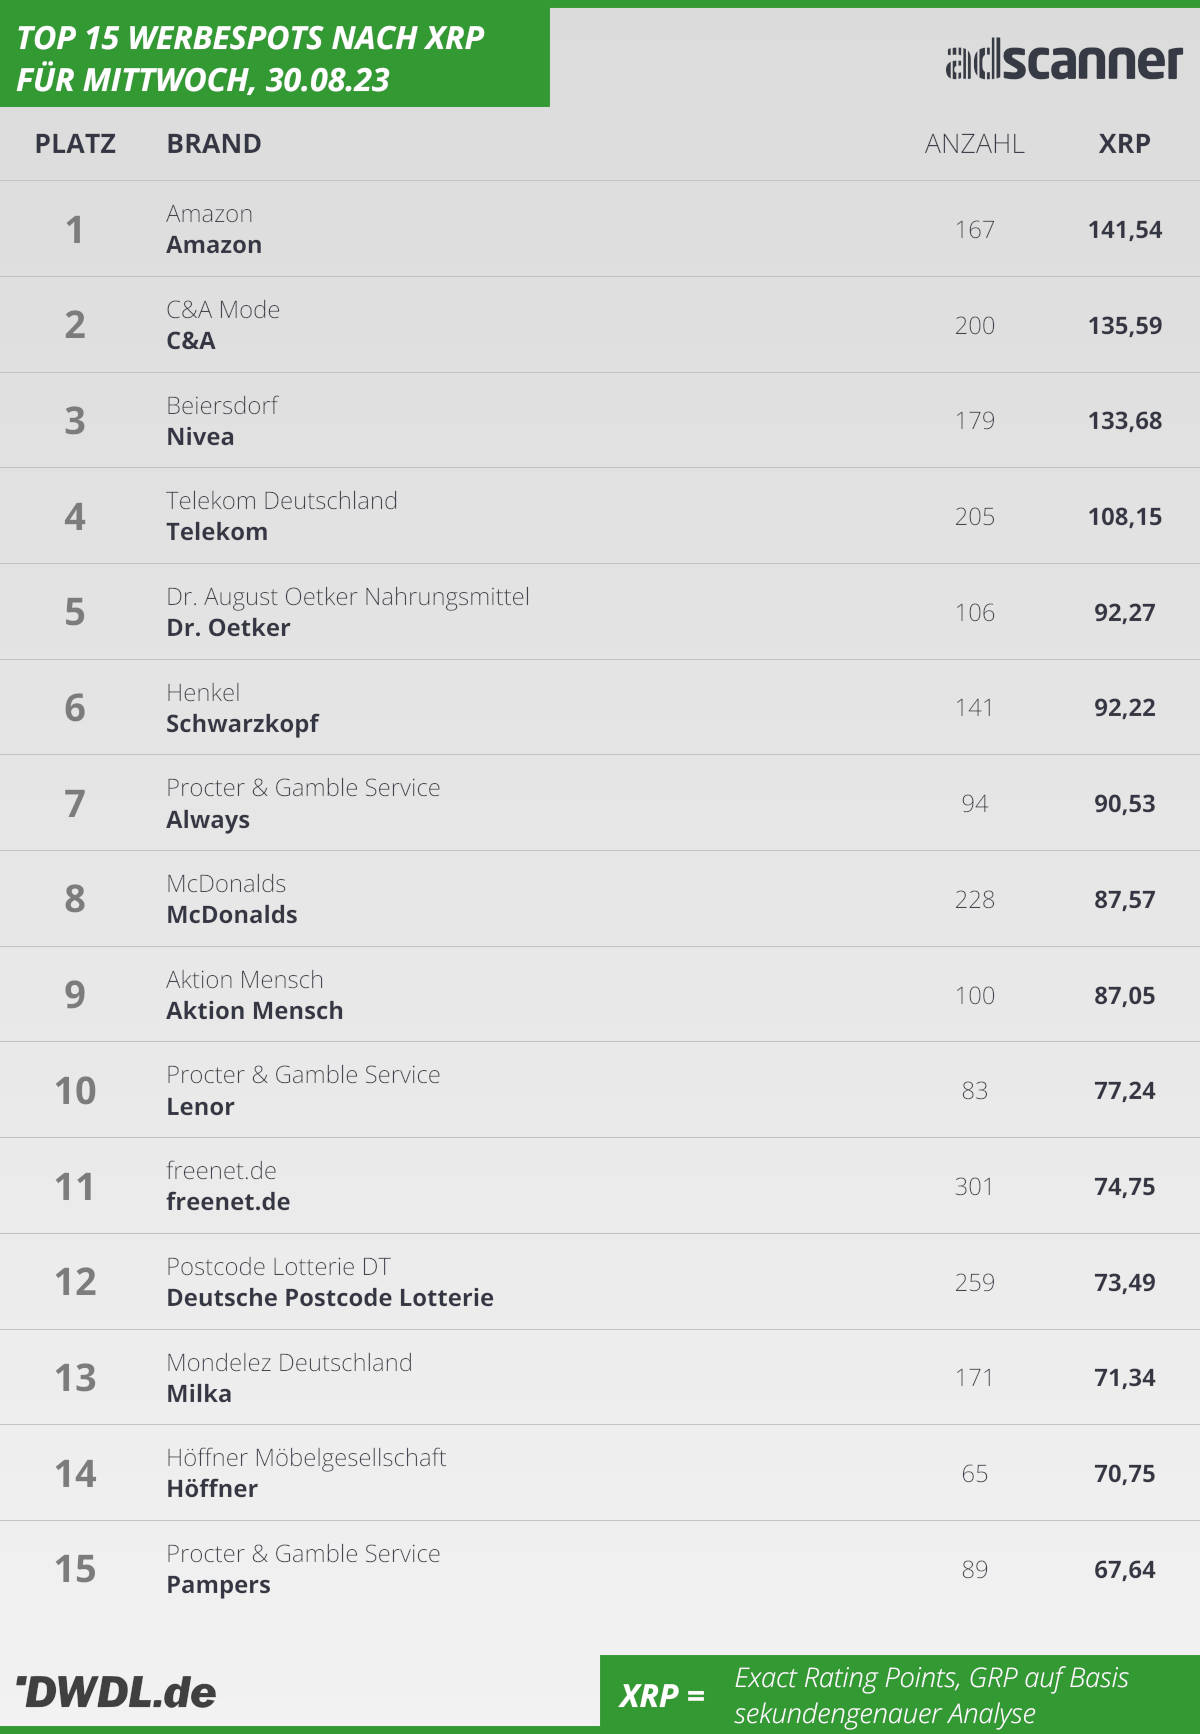
Task: Click the ANZAHL column header
Action: pyautogui.click(x=975, y=144)
